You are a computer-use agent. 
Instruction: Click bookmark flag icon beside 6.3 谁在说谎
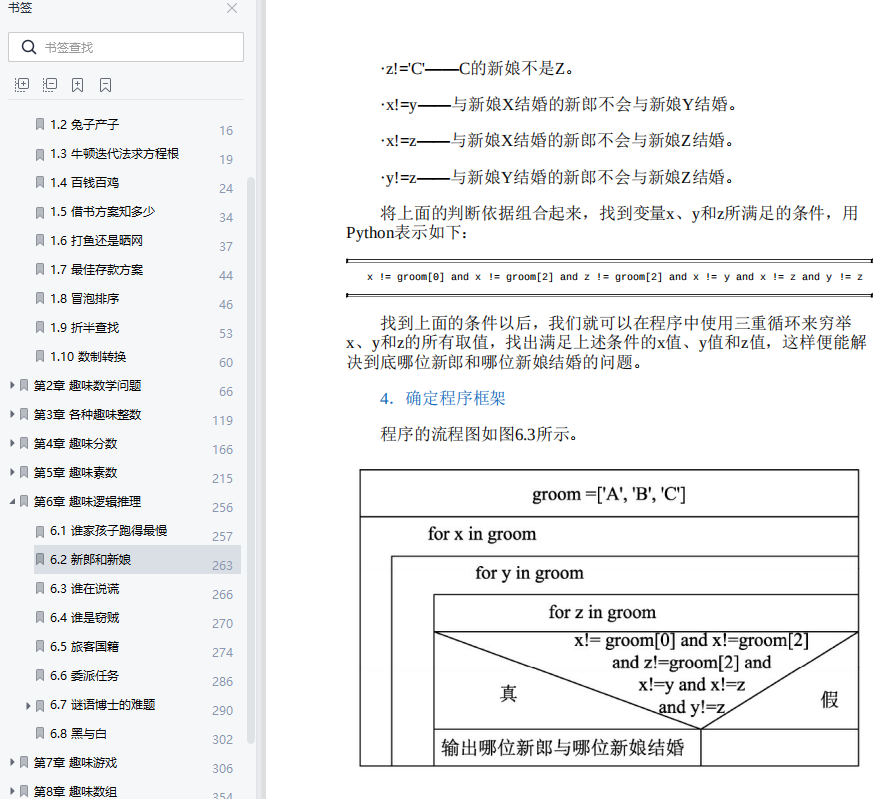tap(40, 589)
